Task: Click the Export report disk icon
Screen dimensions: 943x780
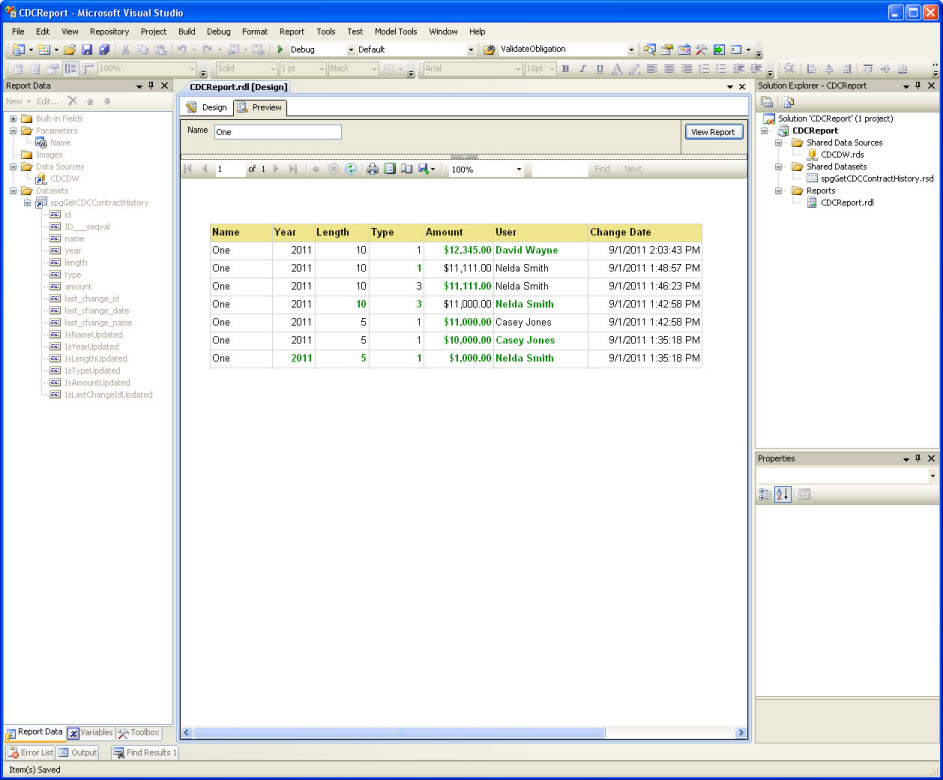Action: coord(424,170)
